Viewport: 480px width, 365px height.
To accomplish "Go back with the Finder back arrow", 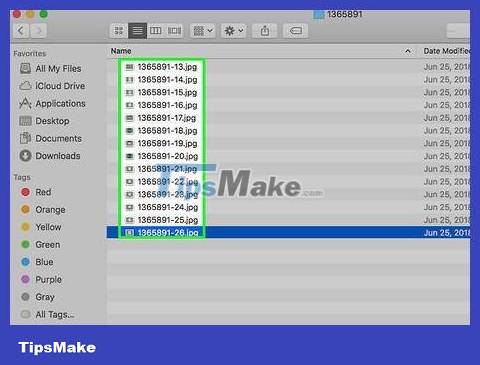I will point(21,31).
